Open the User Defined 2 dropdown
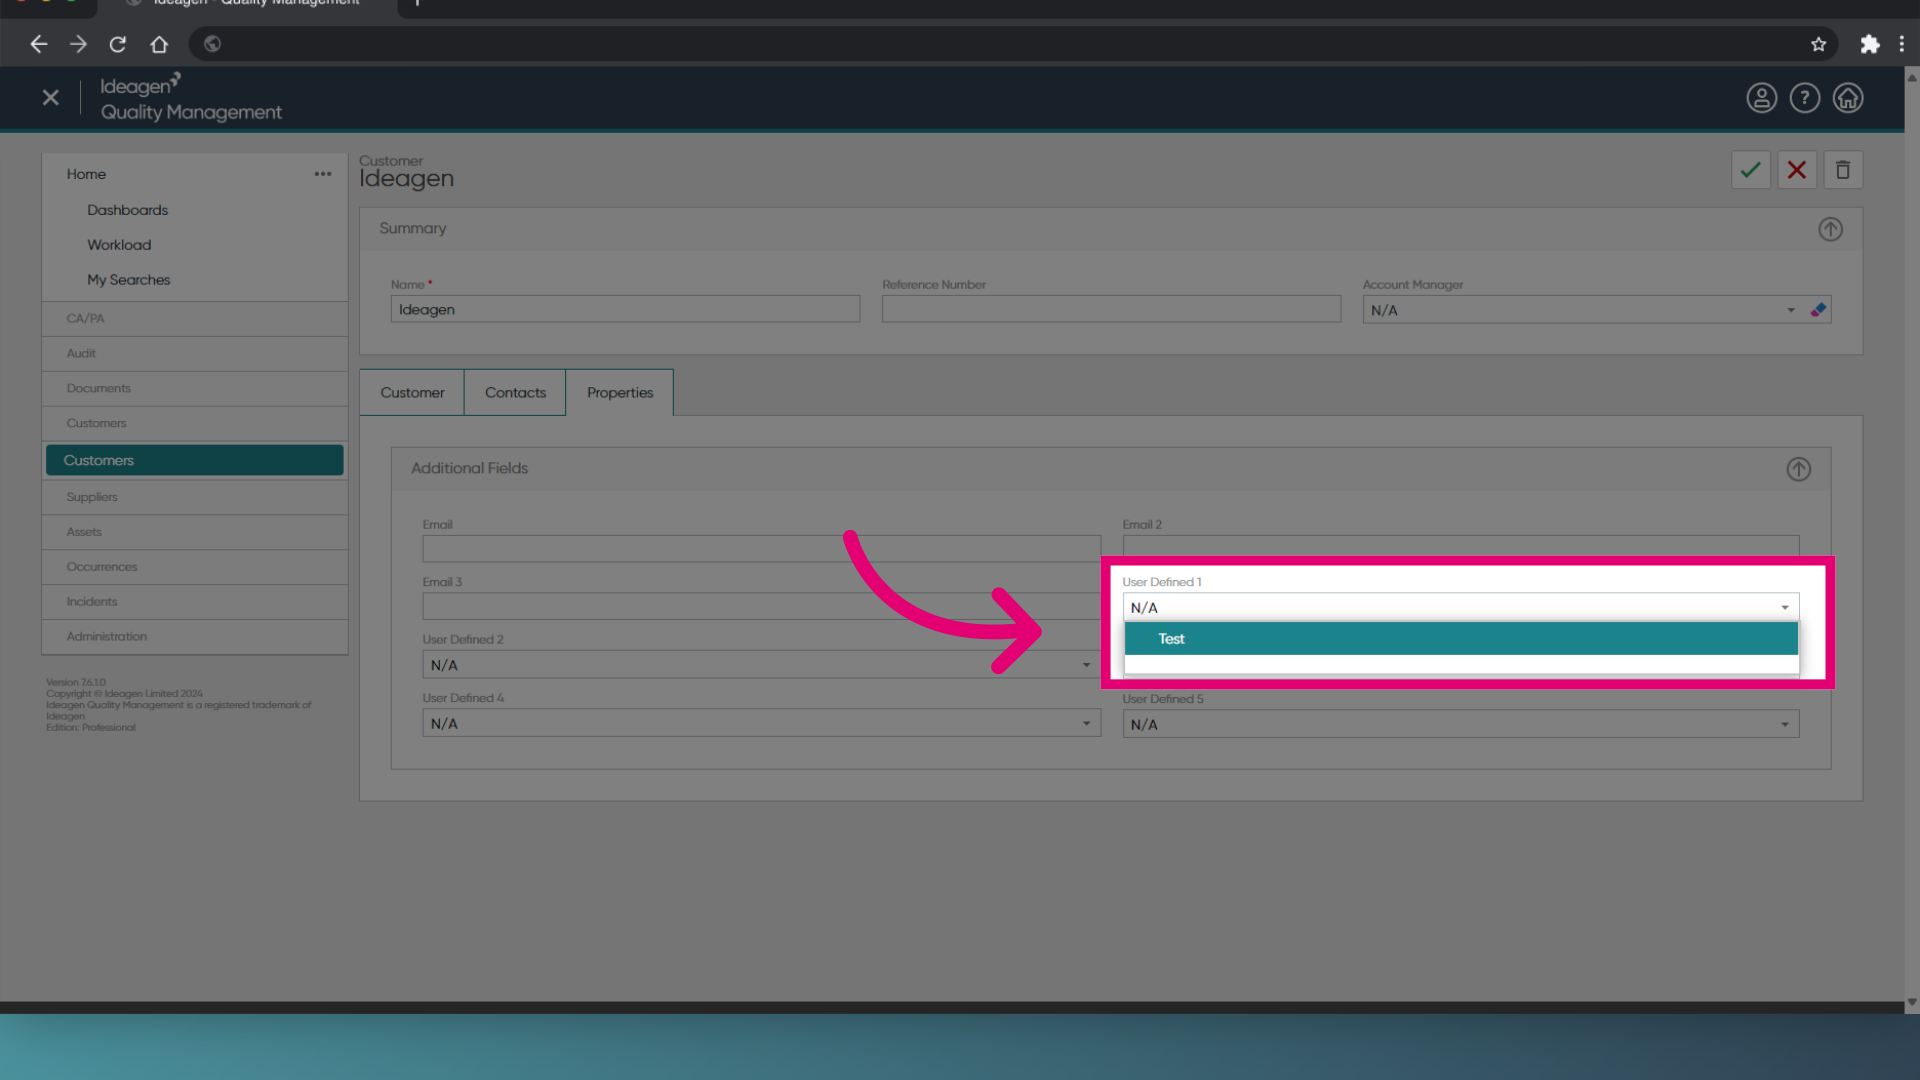Image resolution: width=1920 pixels, height=1080 pixels. (761, 665)
